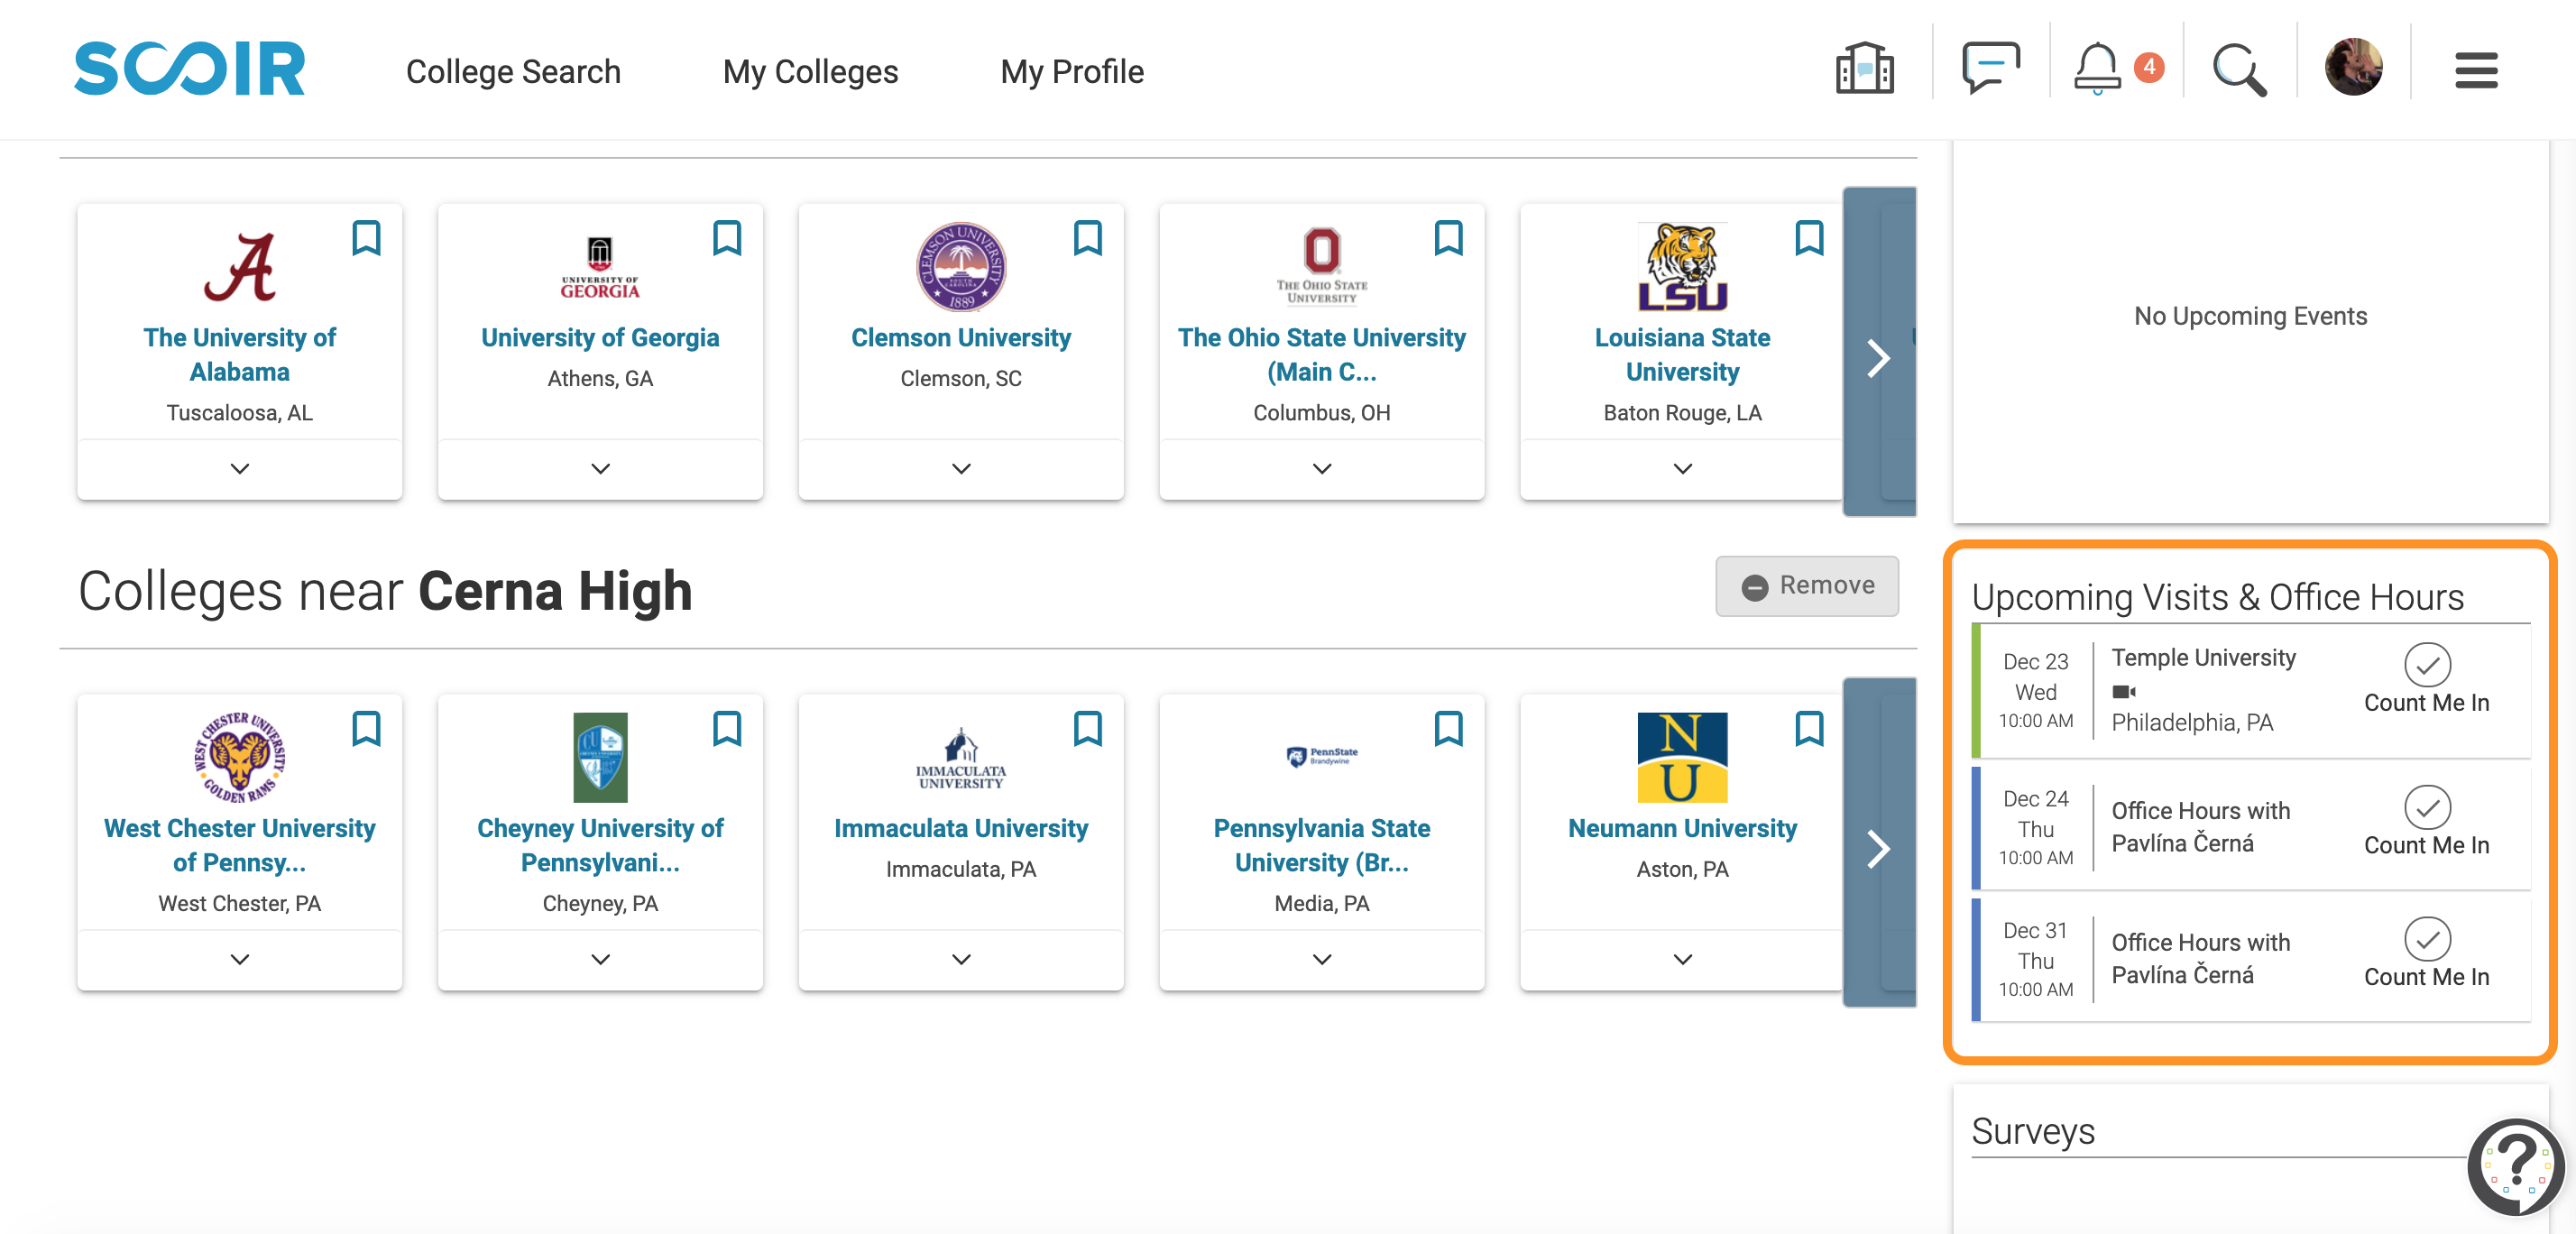Screen dimensions: 2576x1234
Task: Click the user profile avatar
Action: click(x=2353, y=68)
